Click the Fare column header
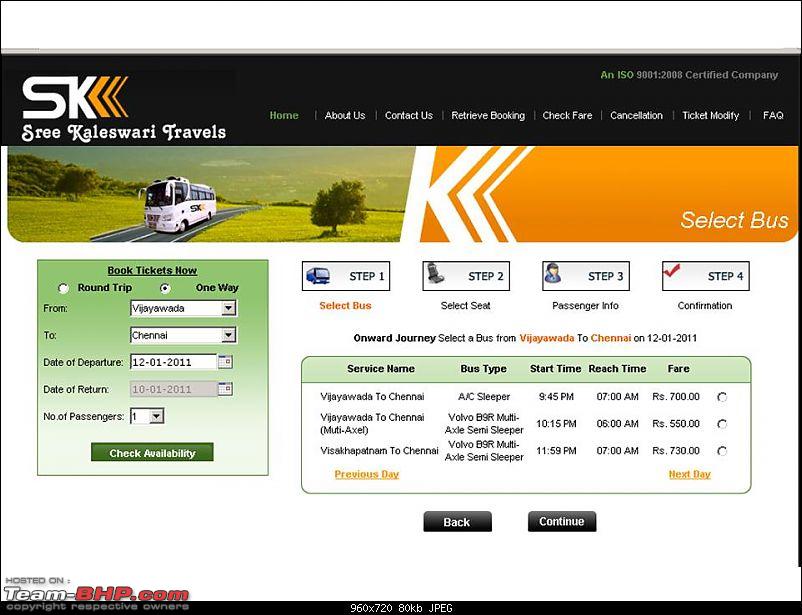This screenshot has width=802, height=615. point(678,369)
